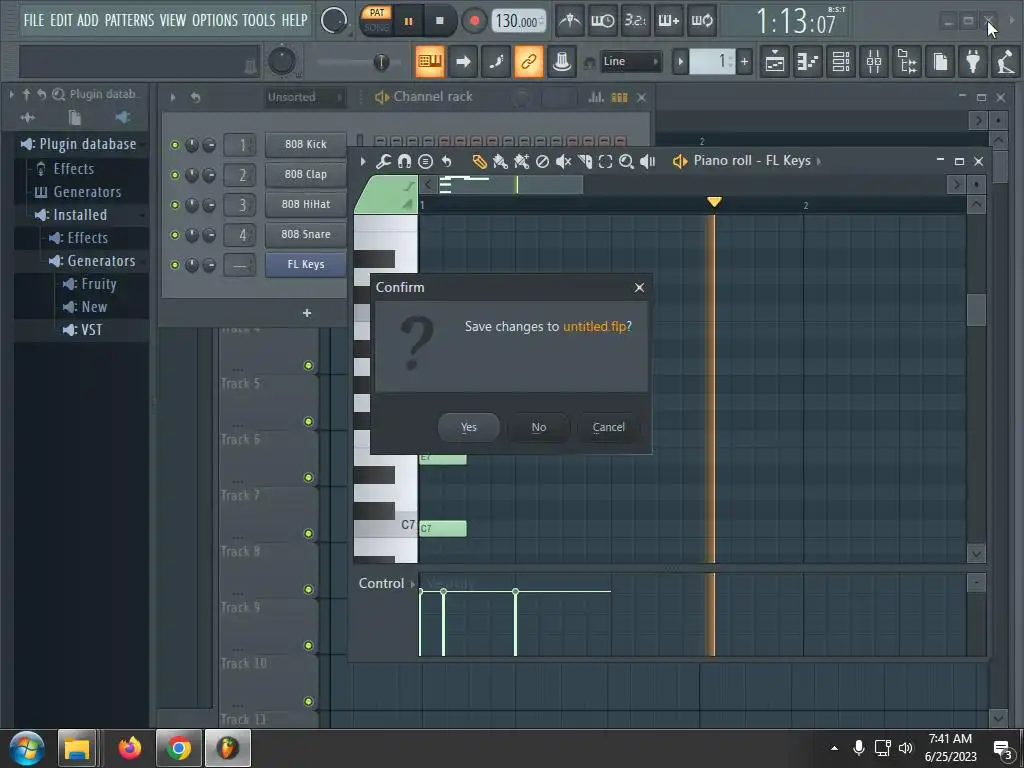
Task: Toggle the metronome icon
Action: pyautogui.click(x=569, y=21)
